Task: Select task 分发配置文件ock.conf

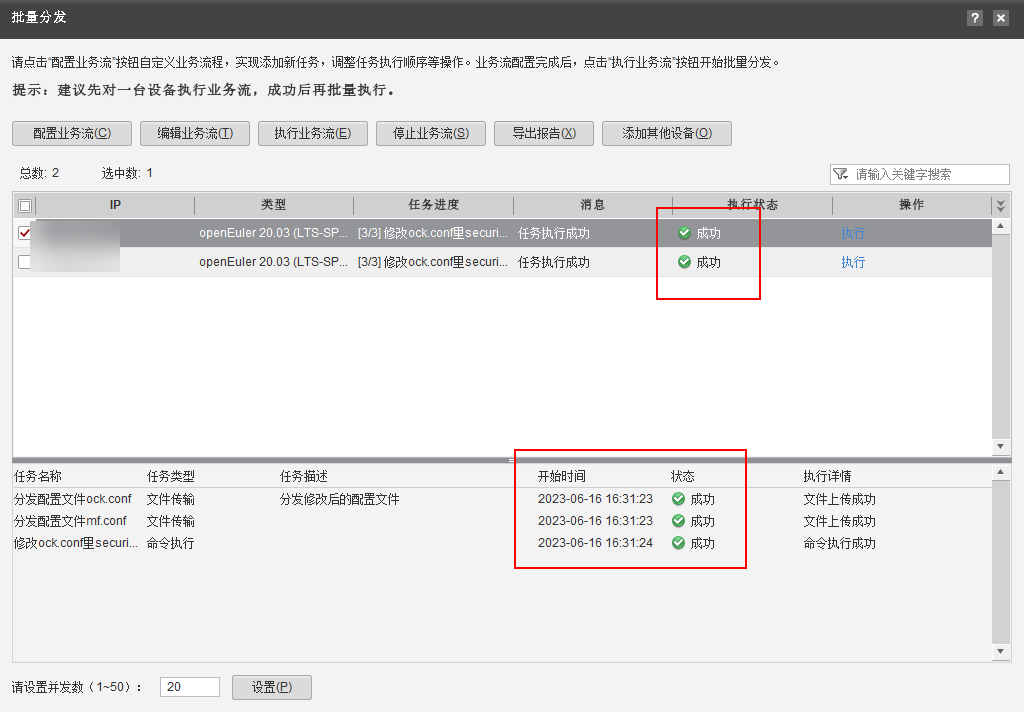Action: (x=72, y=499)
